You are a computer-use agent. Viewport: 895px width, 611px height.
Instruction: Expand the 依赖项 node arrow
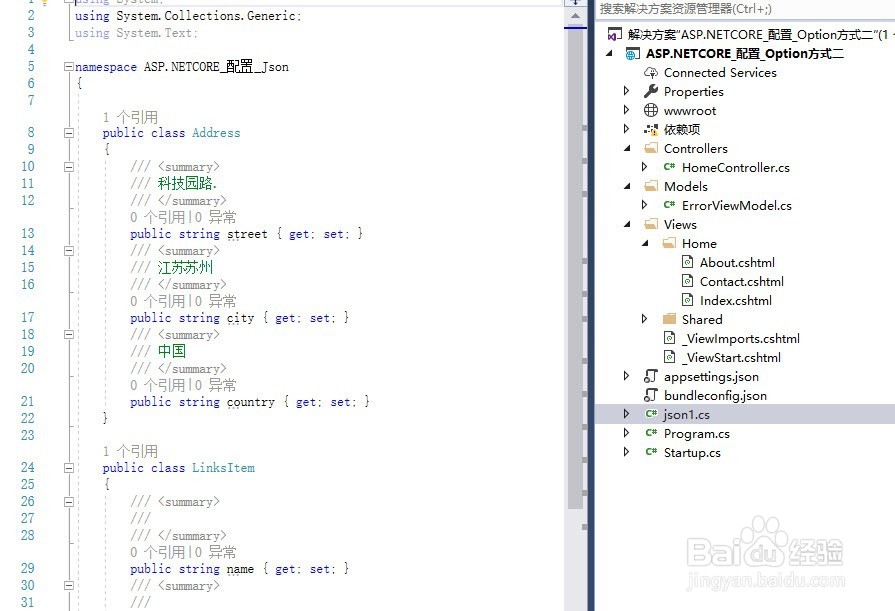(x=626, y=129)
